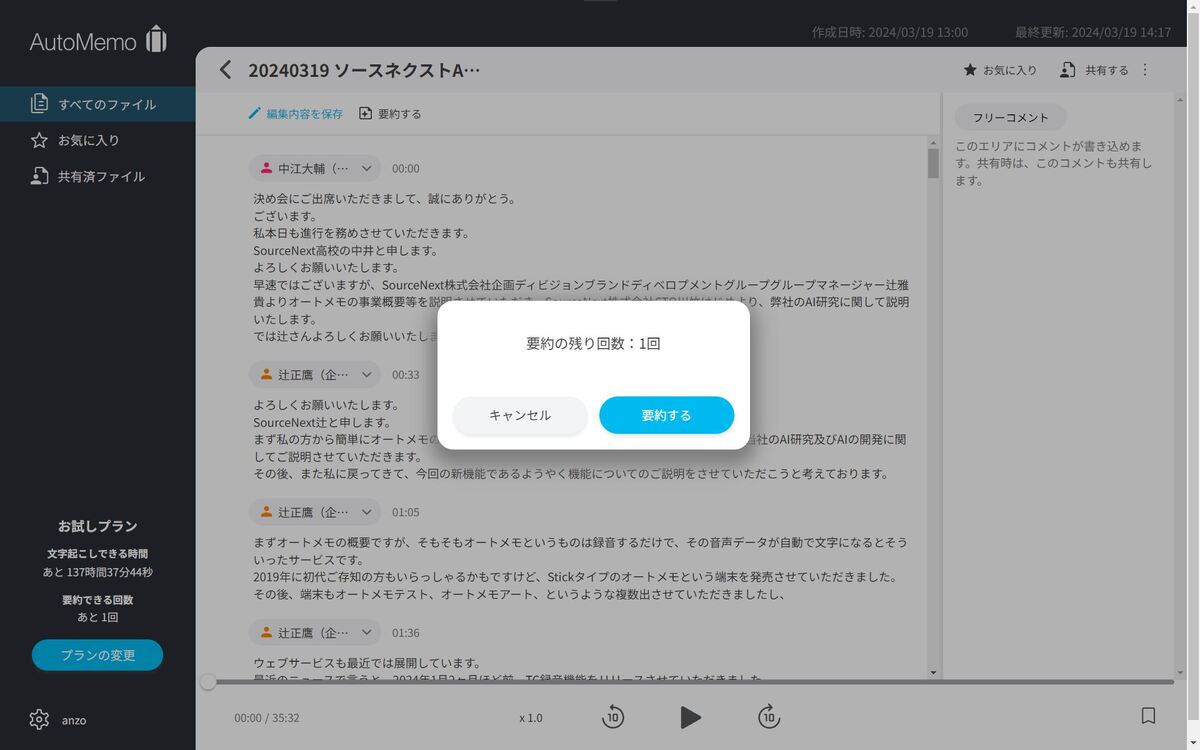1200x750 pixels.
Task: Click the pencil 編集内容を保存 icon
Action: point(254,113)
